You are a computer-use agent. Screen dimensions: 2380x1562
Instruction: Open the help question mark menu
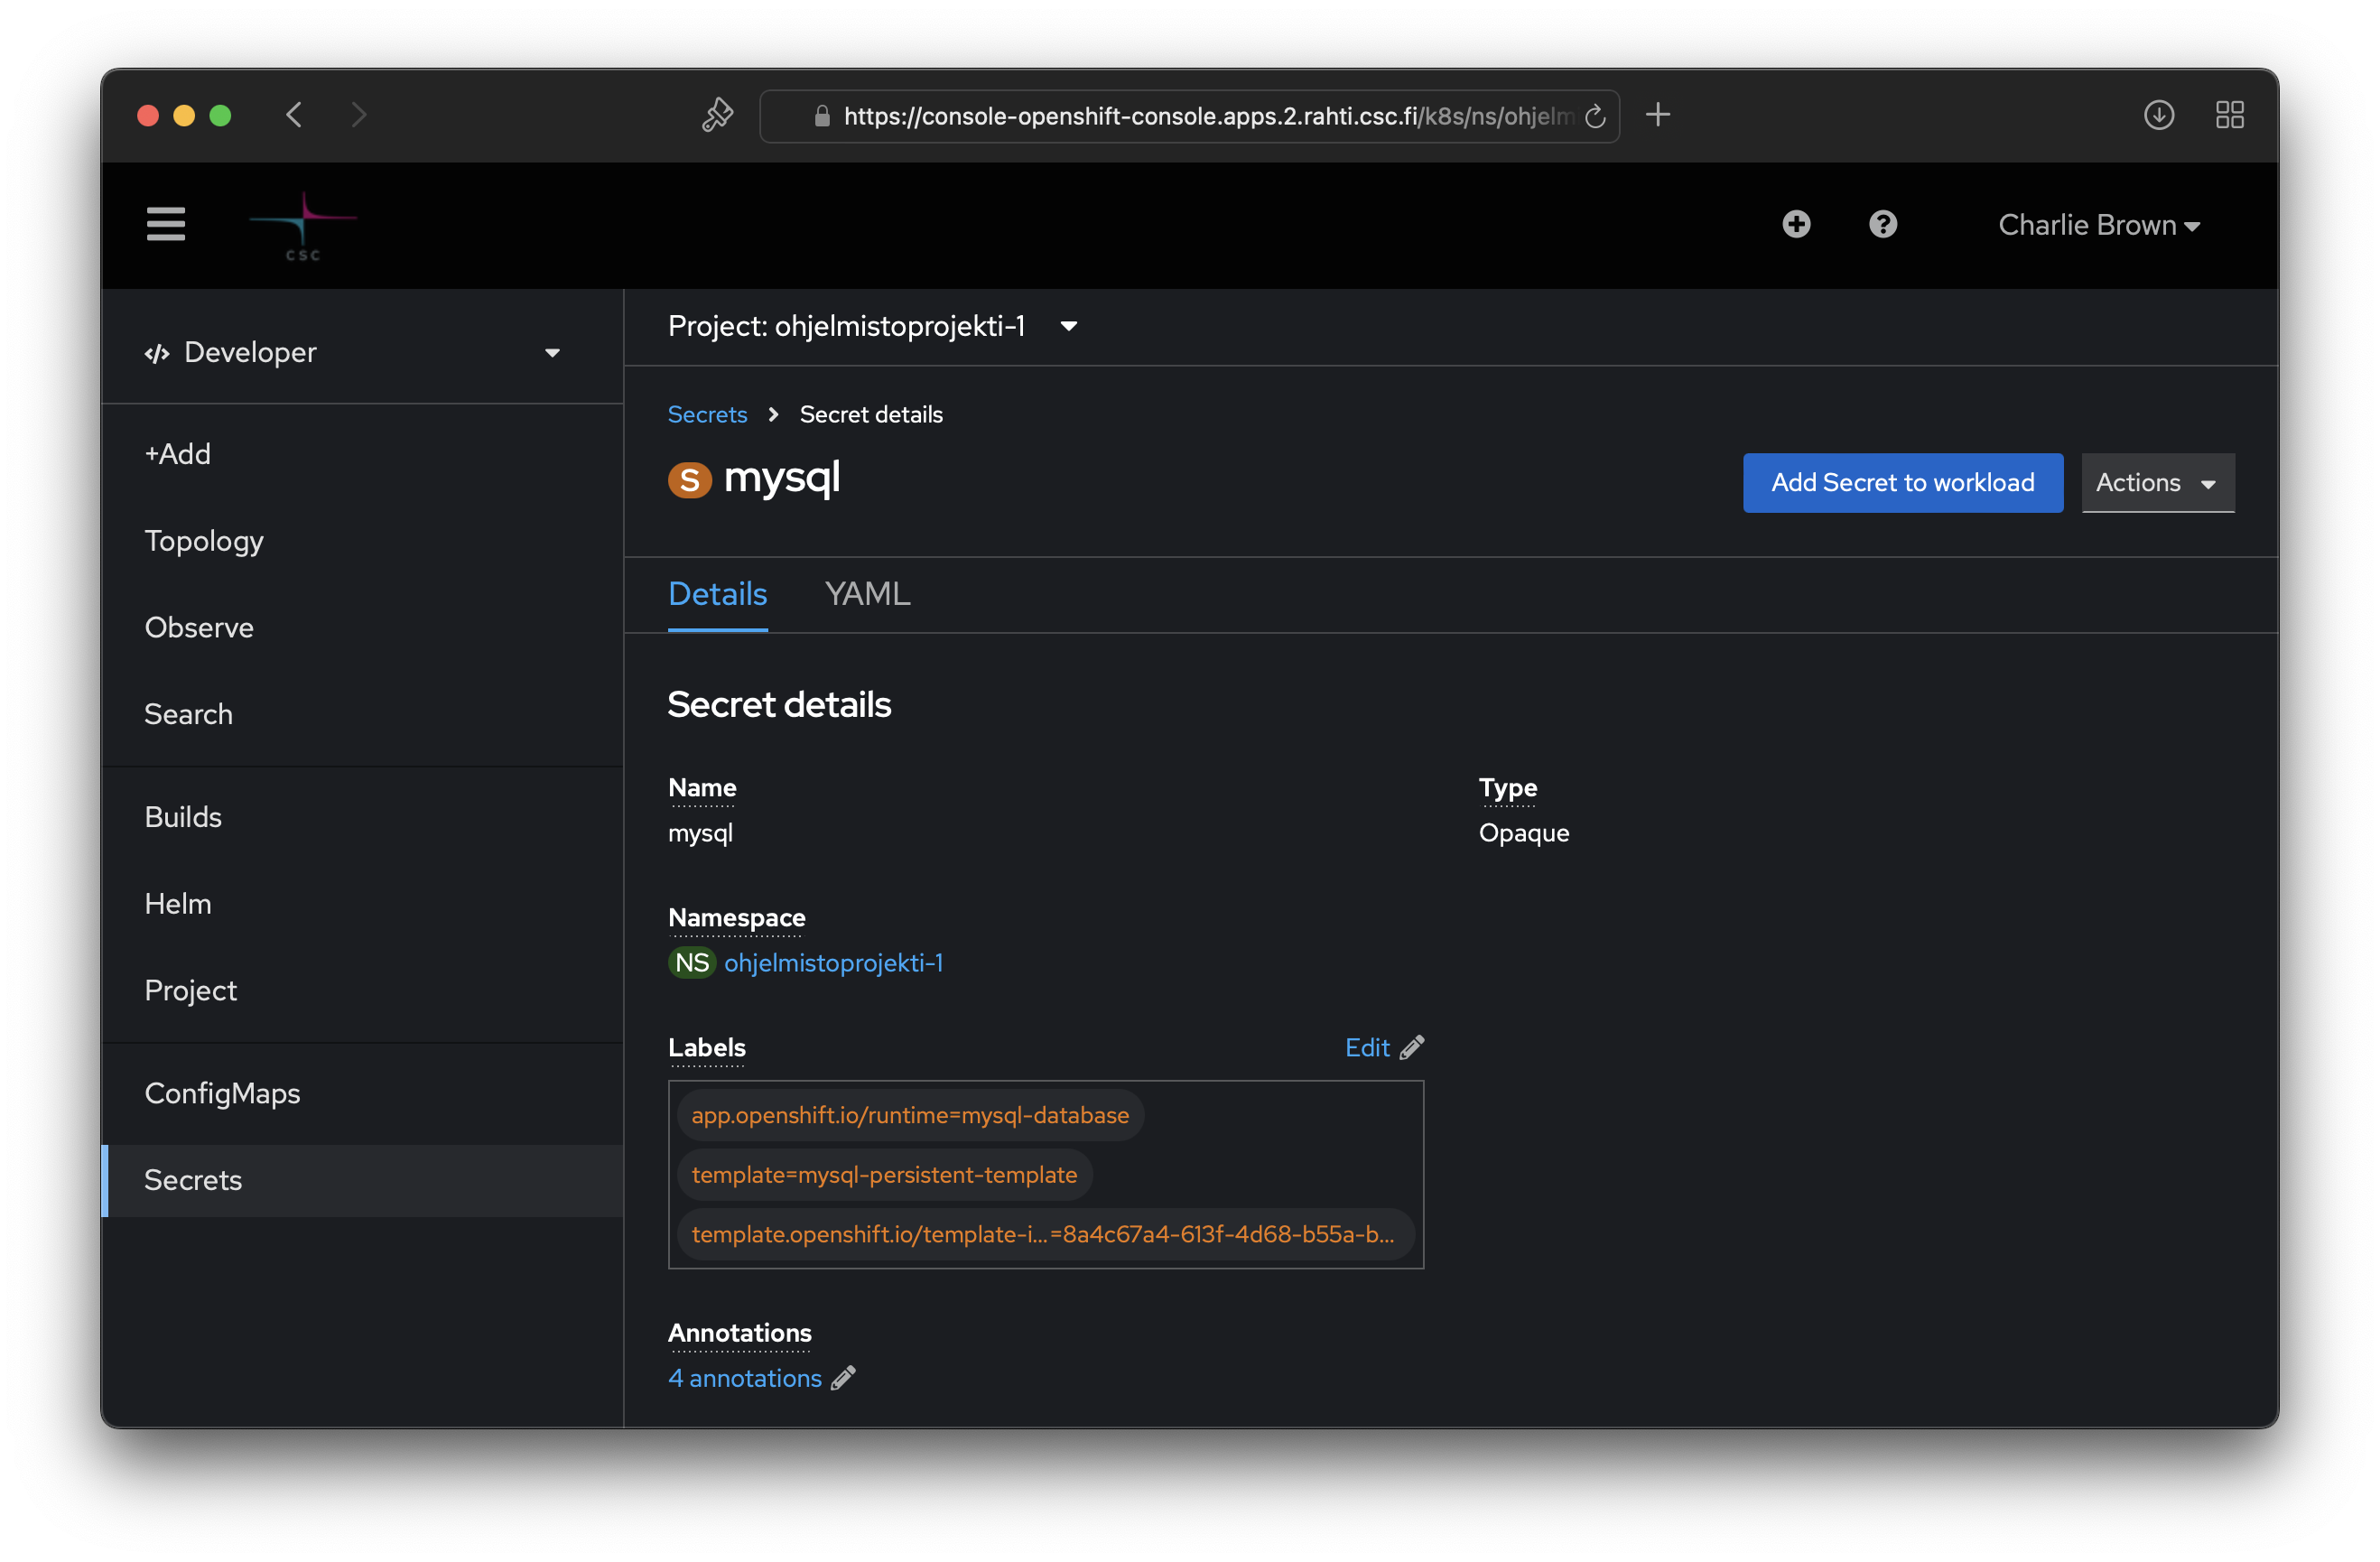1882,224
